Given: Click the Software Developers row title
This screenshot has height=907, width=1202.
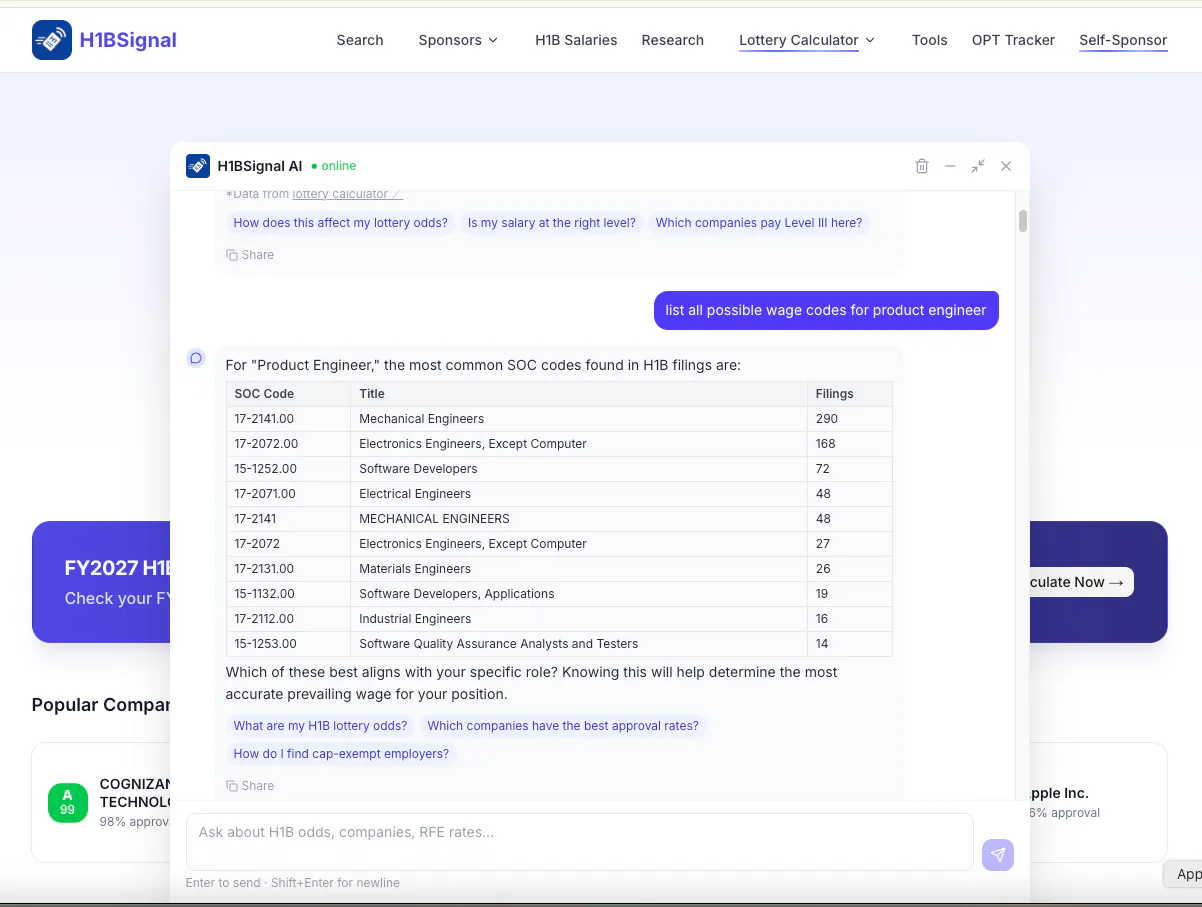Looking at the screenshot, I should point(579,469).
